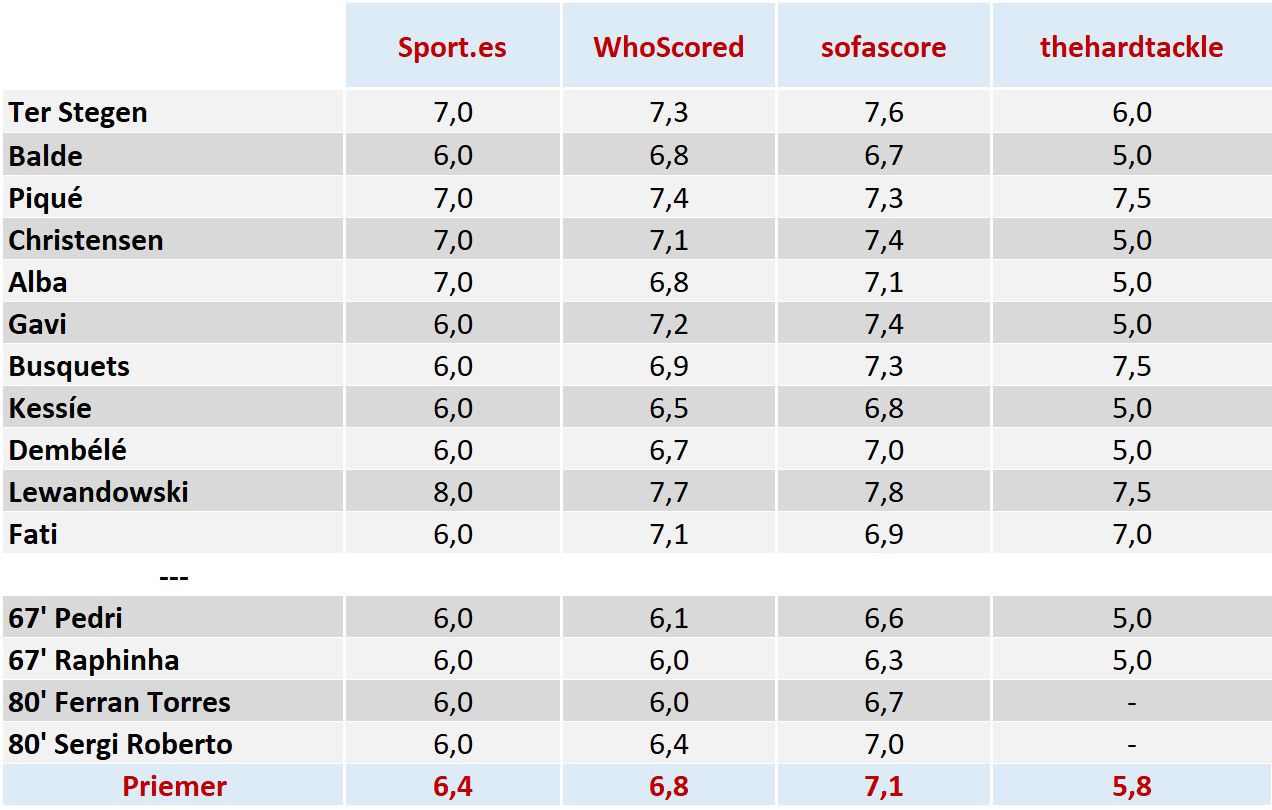This screenshot has height=810, width=1272.
Task: Select the Dembélé name cell
Action: point(68,450)
